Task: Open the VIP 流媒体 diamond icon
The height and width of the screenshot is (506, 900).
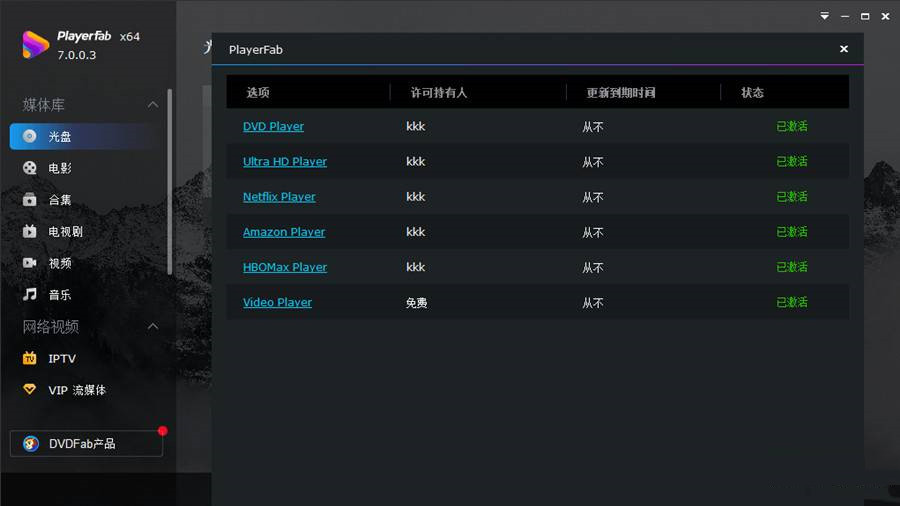Action: [29, 390]
